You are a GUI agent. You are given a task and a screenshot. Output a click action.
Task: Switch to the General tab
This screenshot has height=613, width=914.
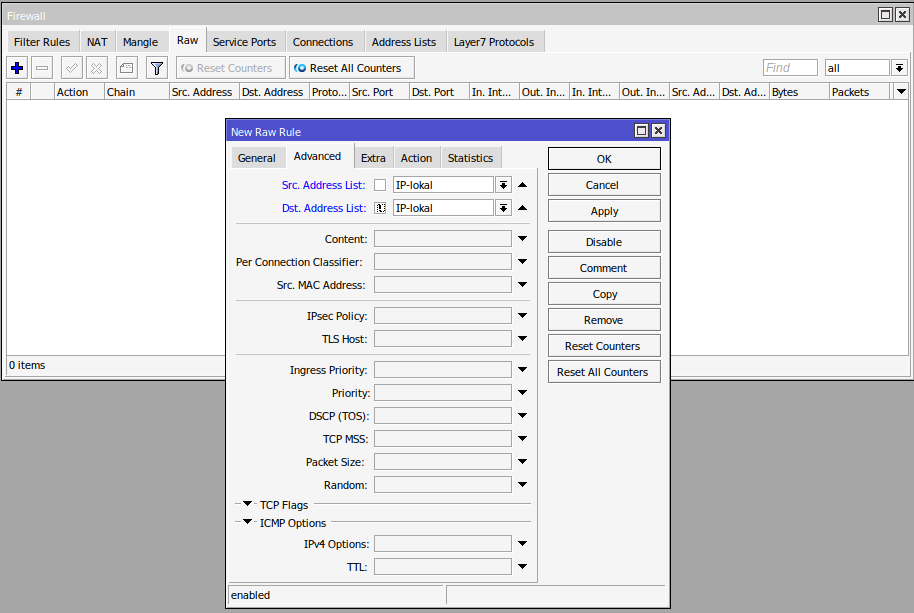(256, 158)
